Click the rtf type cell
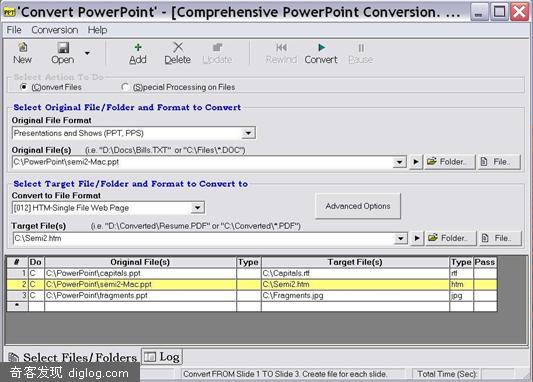 pos(461,273)
